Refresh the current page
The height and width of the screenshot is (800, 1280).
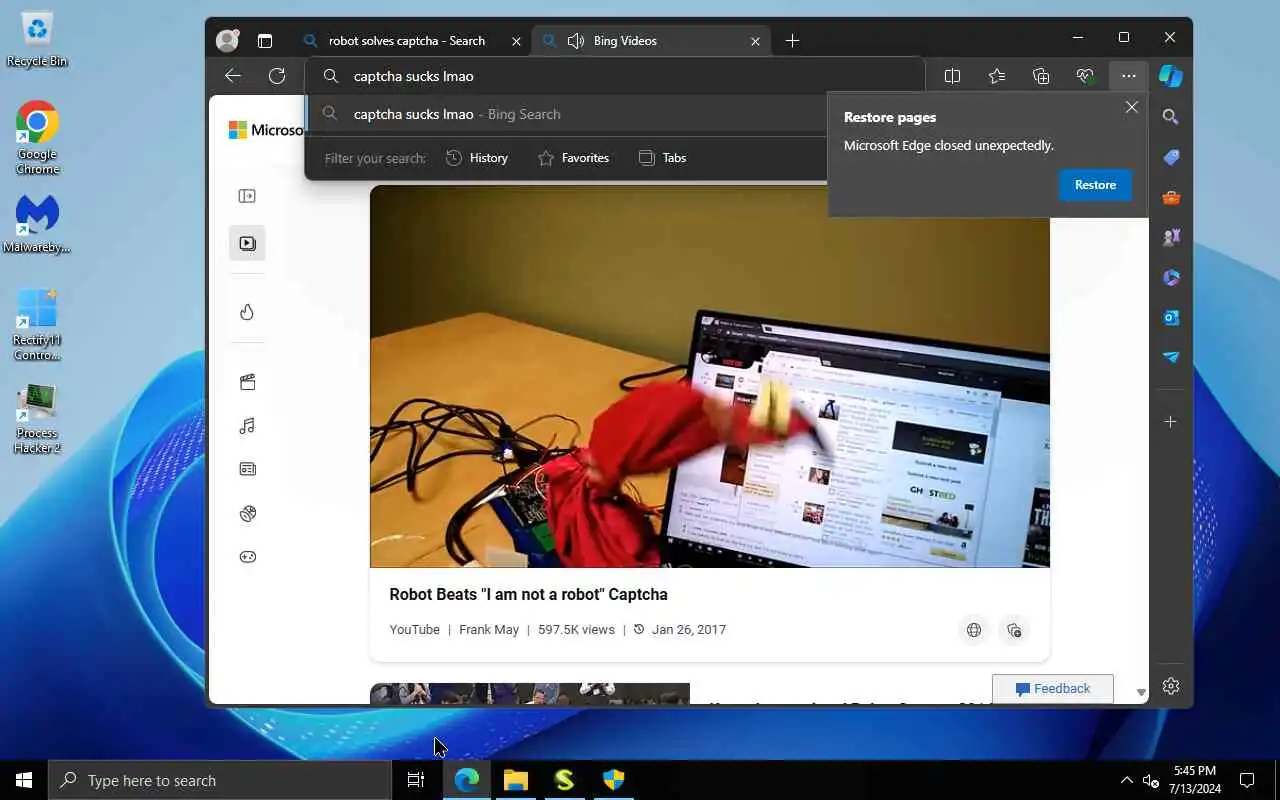(277, 76)
